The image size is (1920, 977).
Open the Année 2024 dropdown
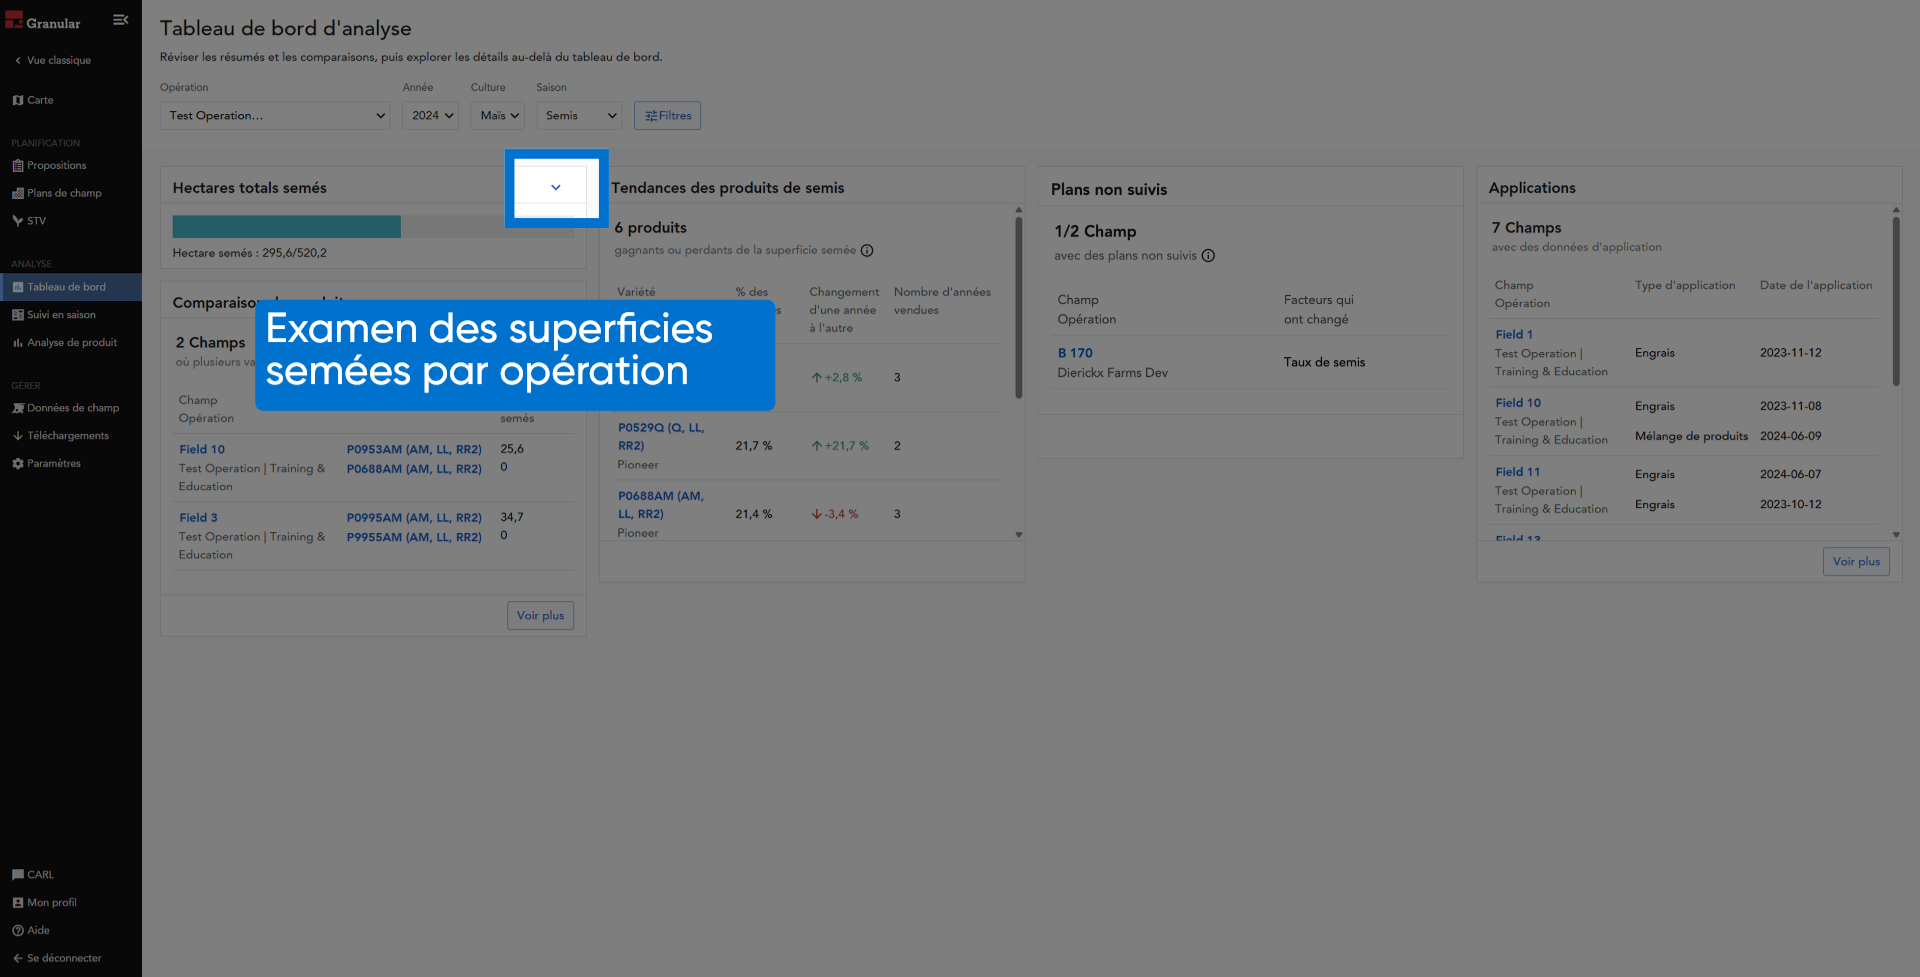[x=431, y=116]
